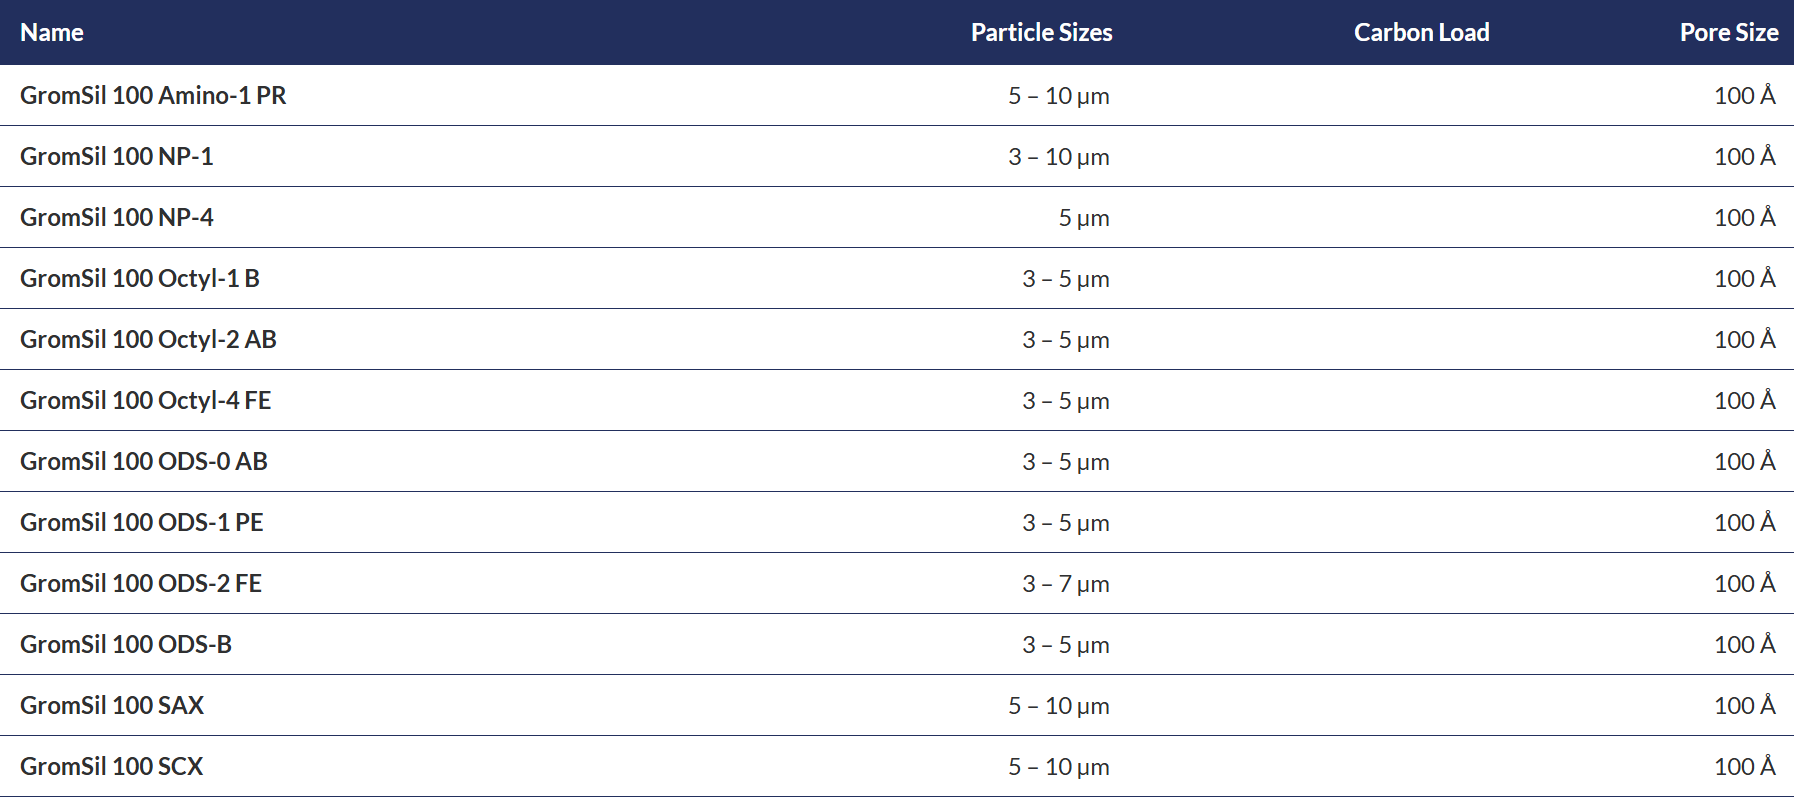Open GromSil 100 ODS-1 PE product
This screenshot has width=1794, height=799.
tap(141, 522)
